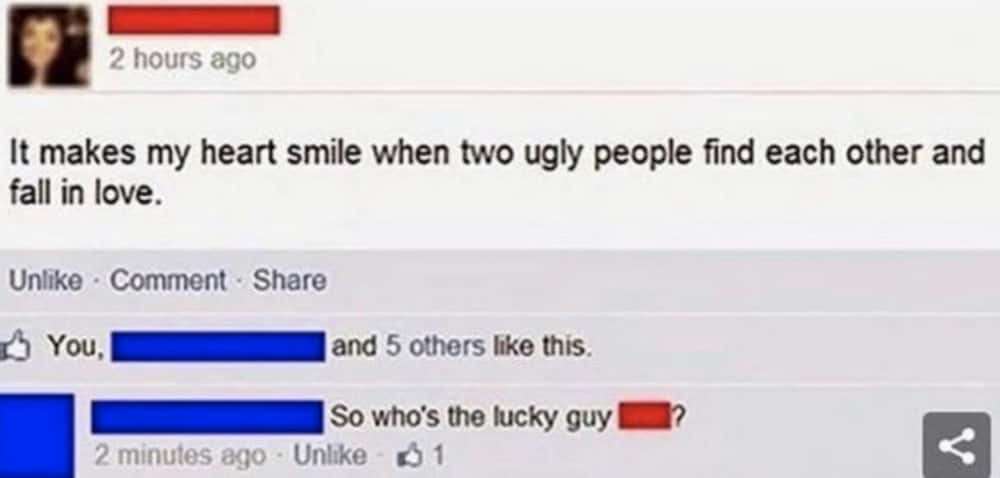Click the comment text "So who's the lucky guy"

click(470, 419)
